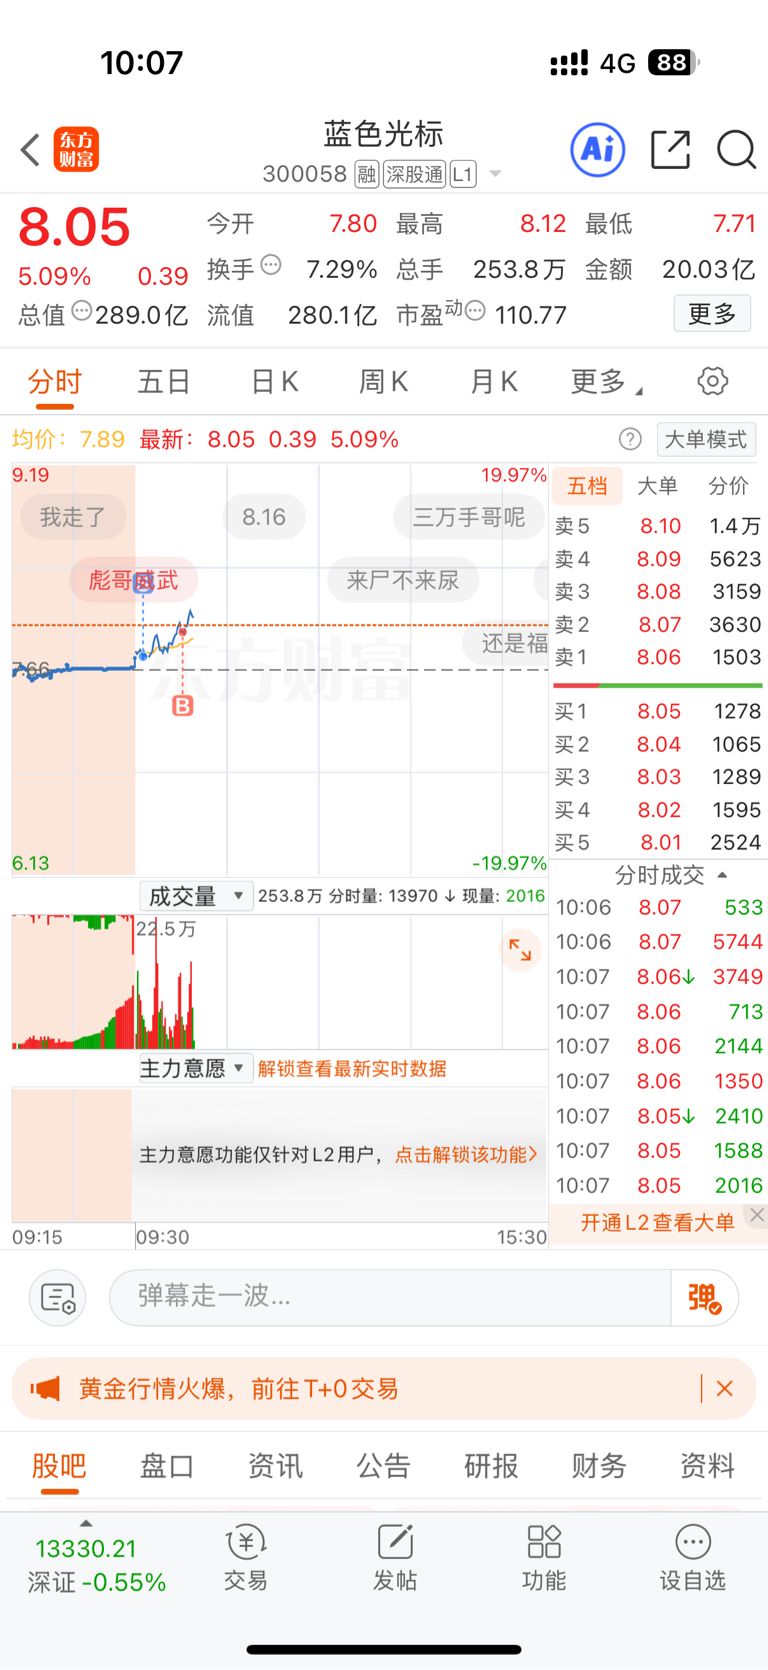Switch to the 周K tab
768x1670 pixels.
point(384,381)
